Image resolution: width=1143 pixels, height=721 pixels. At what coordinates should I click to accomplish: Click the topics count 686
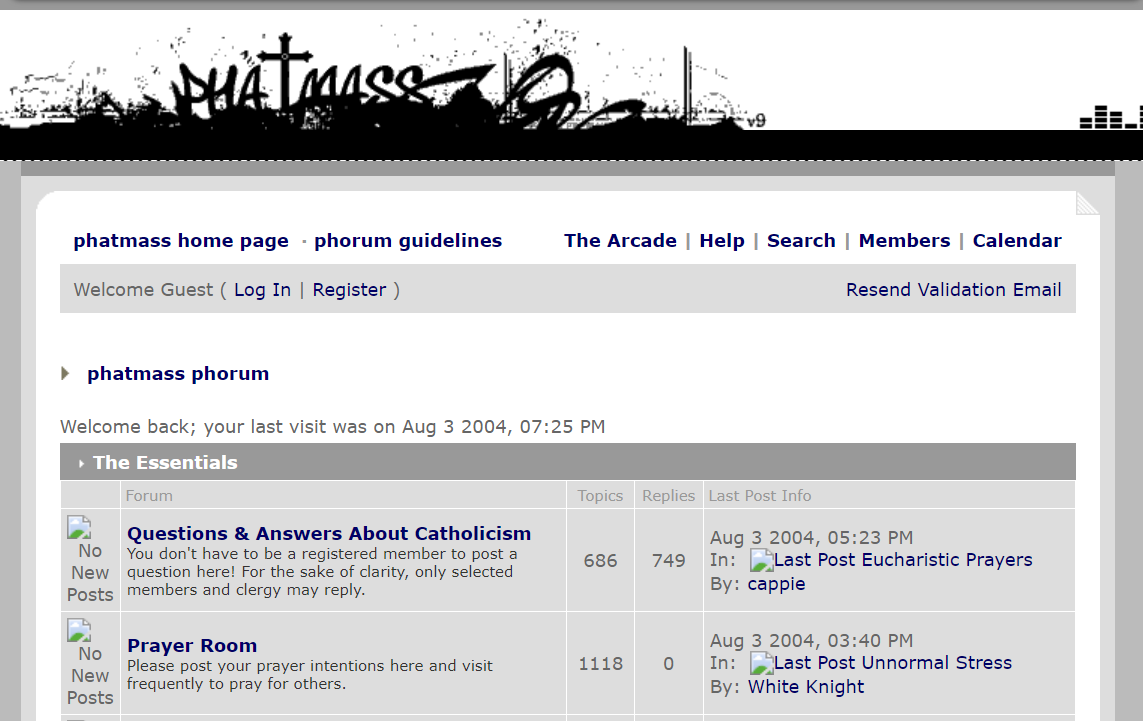coord(601,561)
